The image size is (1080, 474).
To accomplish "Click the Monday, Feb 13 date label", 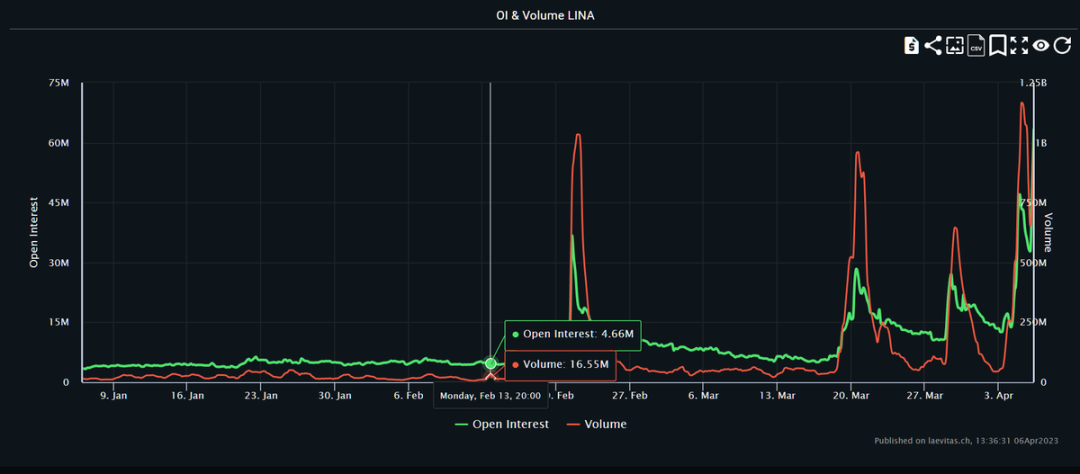I will pyautogui.click(x=489, y=397).
